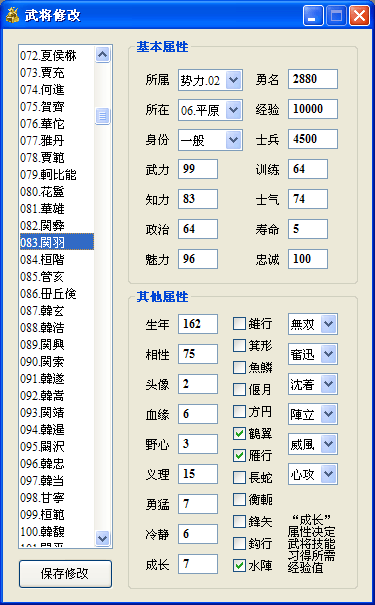Click the list scroll-down arrow
Screen dimensions: 375x605
tap(103, 538)
